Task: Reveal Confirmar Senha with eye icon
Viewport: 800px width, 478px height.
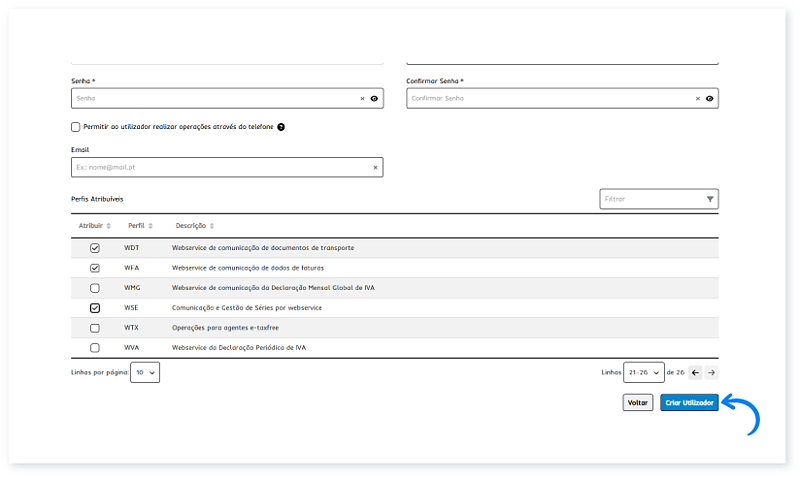Action: point(709,99)
